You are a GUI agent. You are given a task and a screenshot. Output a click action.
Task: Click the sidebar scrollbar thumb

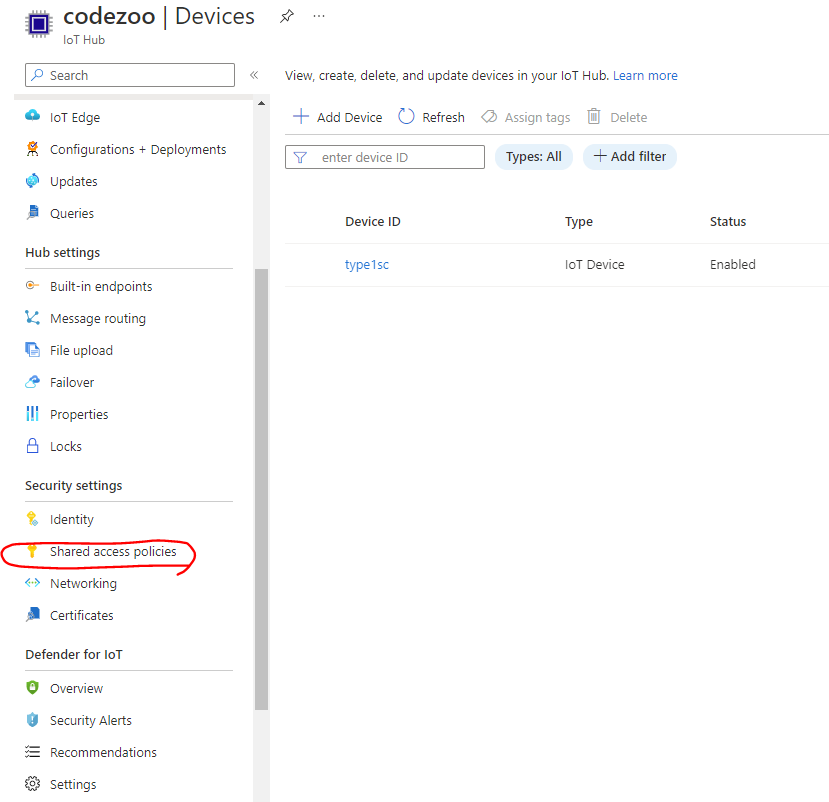(x=261, y=490)
